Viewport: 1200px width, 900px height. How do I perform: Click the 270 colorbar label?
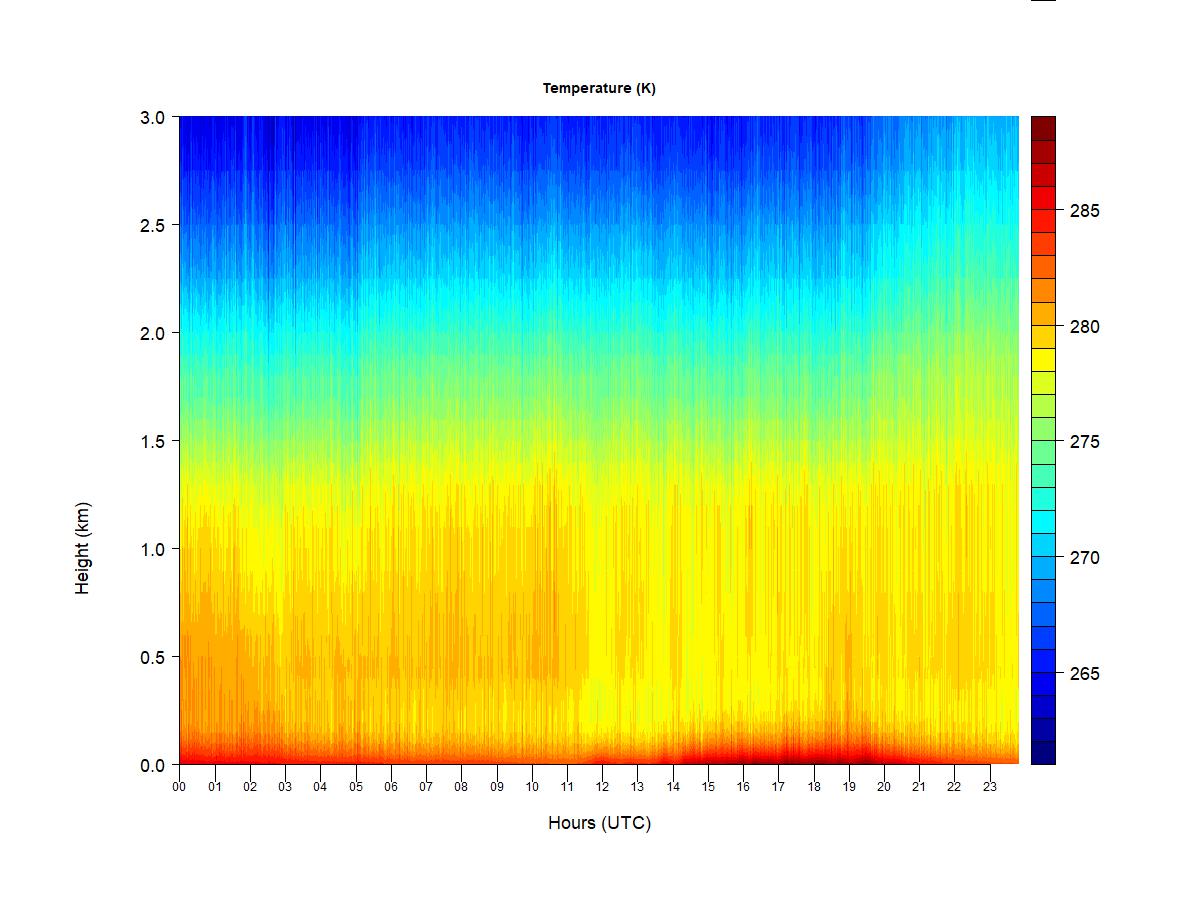pyautogui.click(x=1085, y=558)
